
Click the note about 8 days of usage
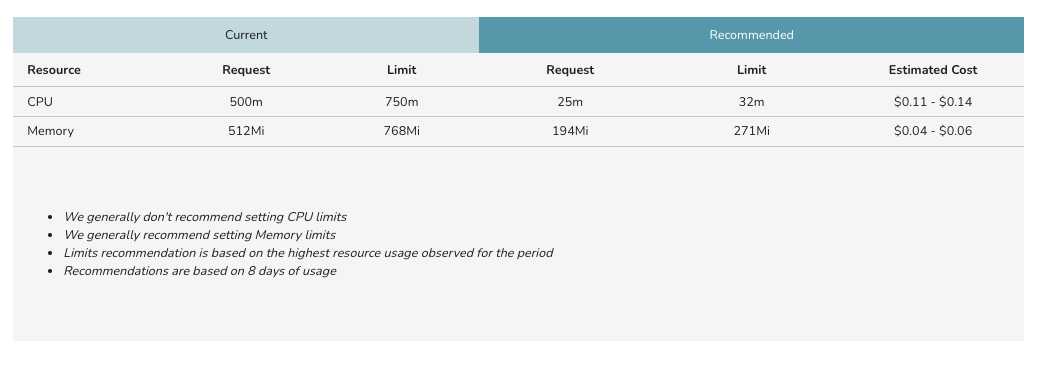[x=200, y=271]
